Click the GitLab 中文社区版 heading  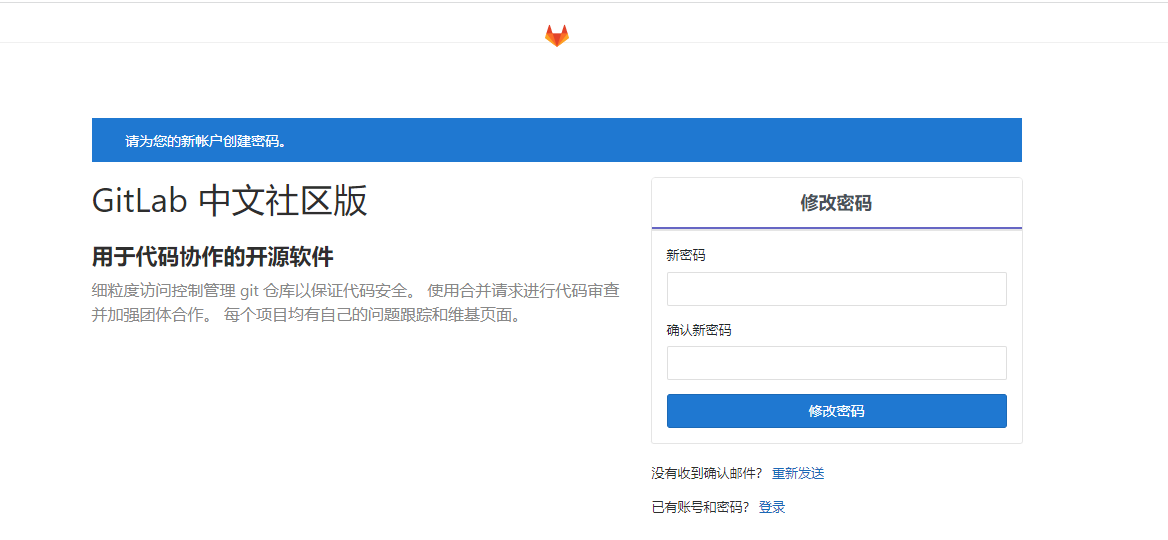pos(229,200)
